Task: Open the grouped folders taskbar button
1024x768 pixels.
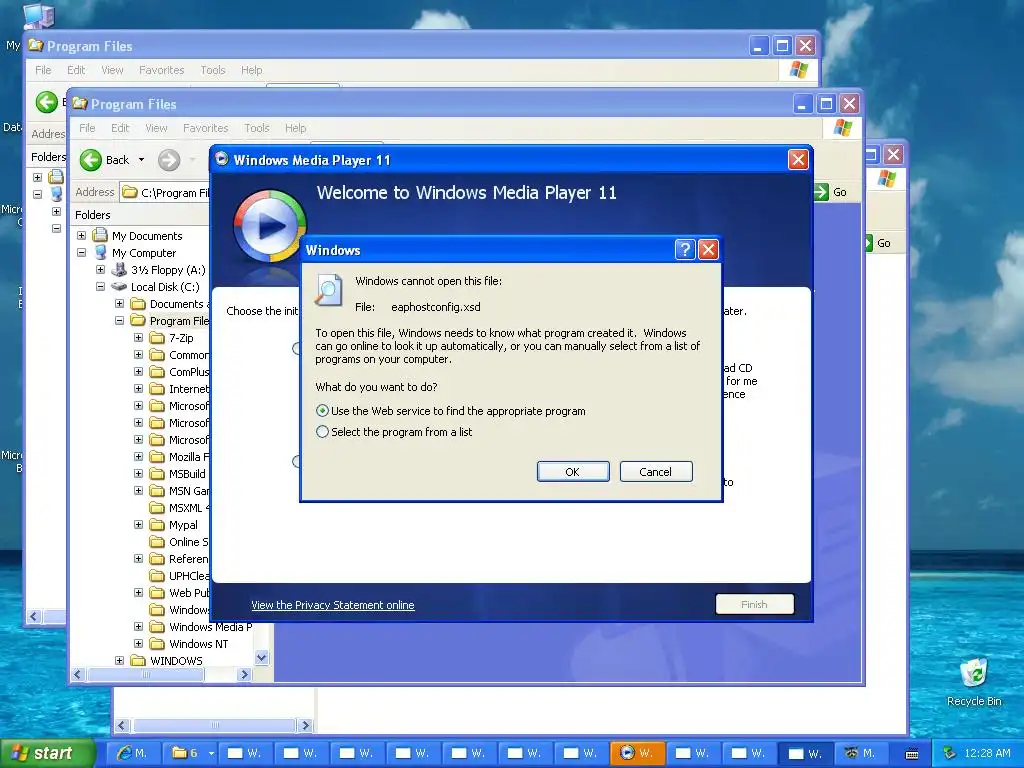Action: pyautogui.click(x=189, y=753)
